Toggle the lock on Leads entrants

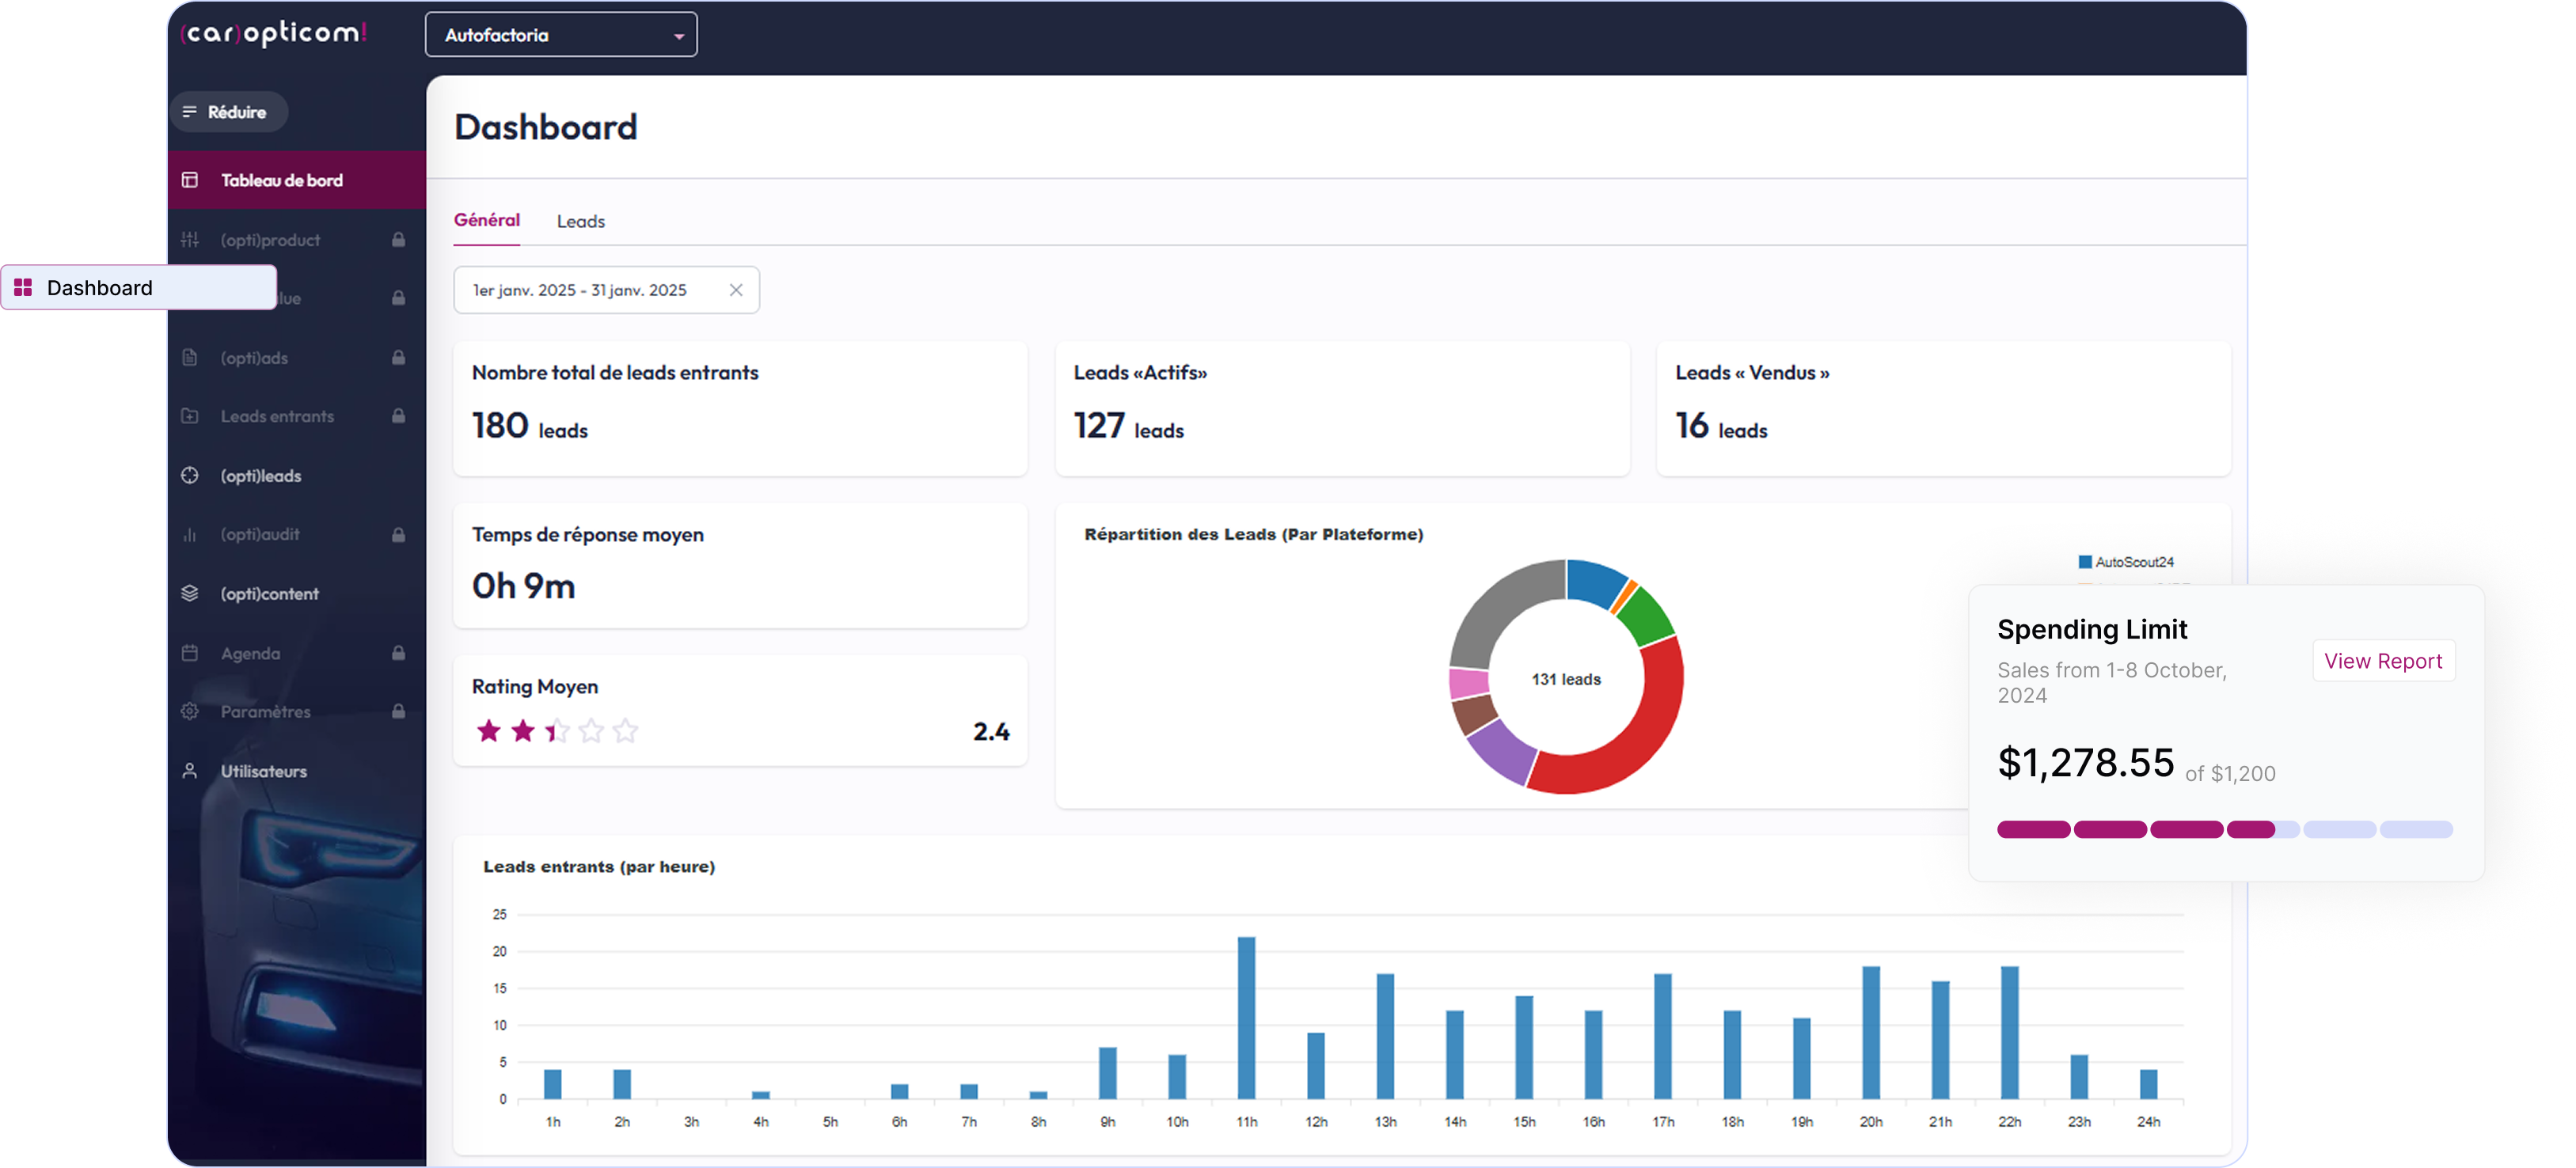pyautogui.click(x=399, y=416)
